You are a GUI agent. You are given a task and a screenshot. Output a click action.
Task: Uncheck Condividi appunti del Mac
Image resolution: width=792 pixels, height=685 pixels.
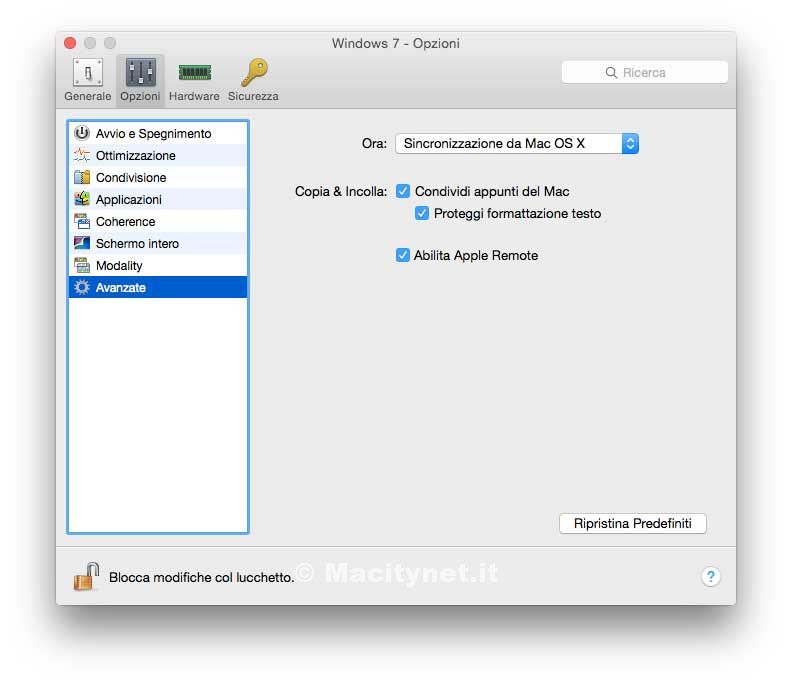tap(403, 191)
